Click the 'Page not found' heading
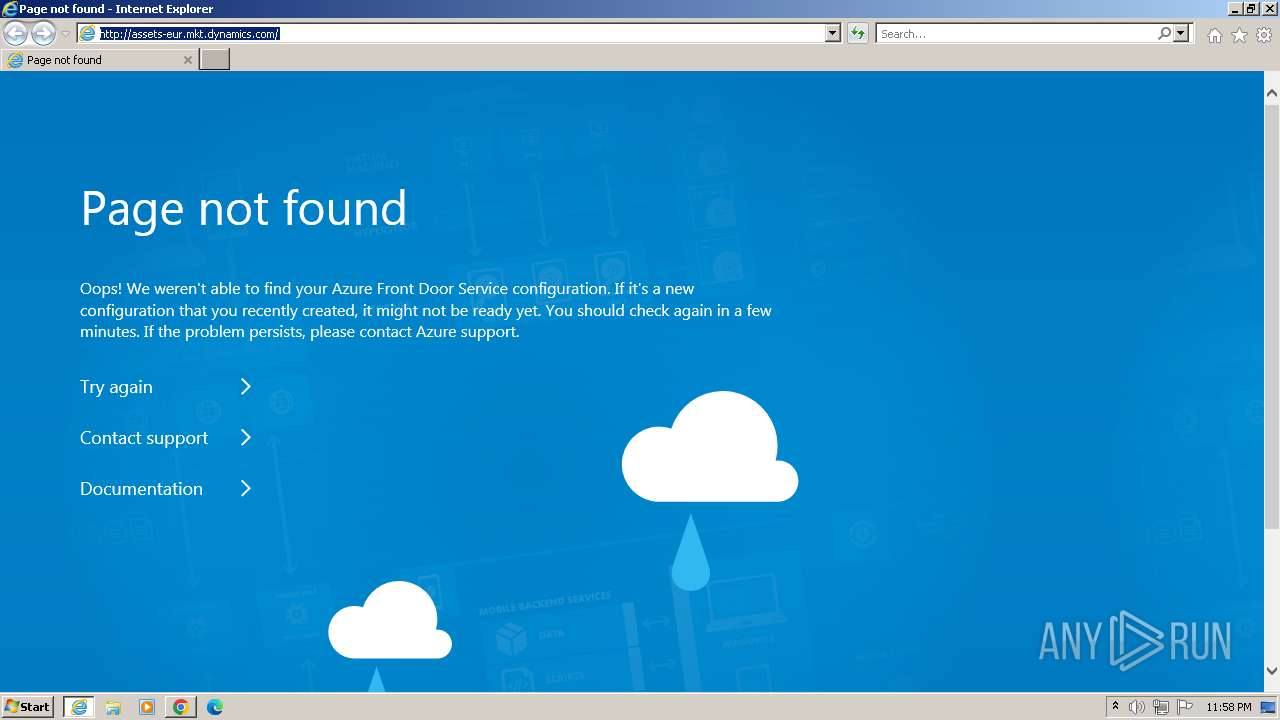 coord(243,208)
